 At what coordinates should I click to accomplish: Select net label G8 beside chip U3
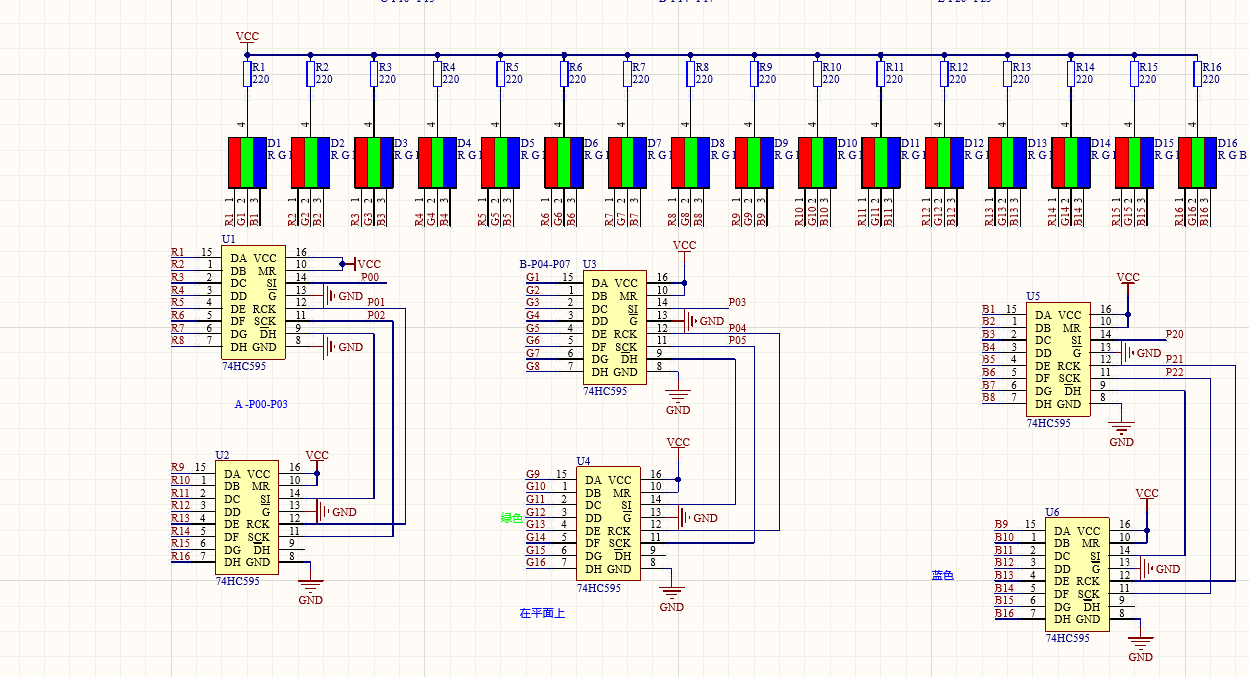coord(533,366)
